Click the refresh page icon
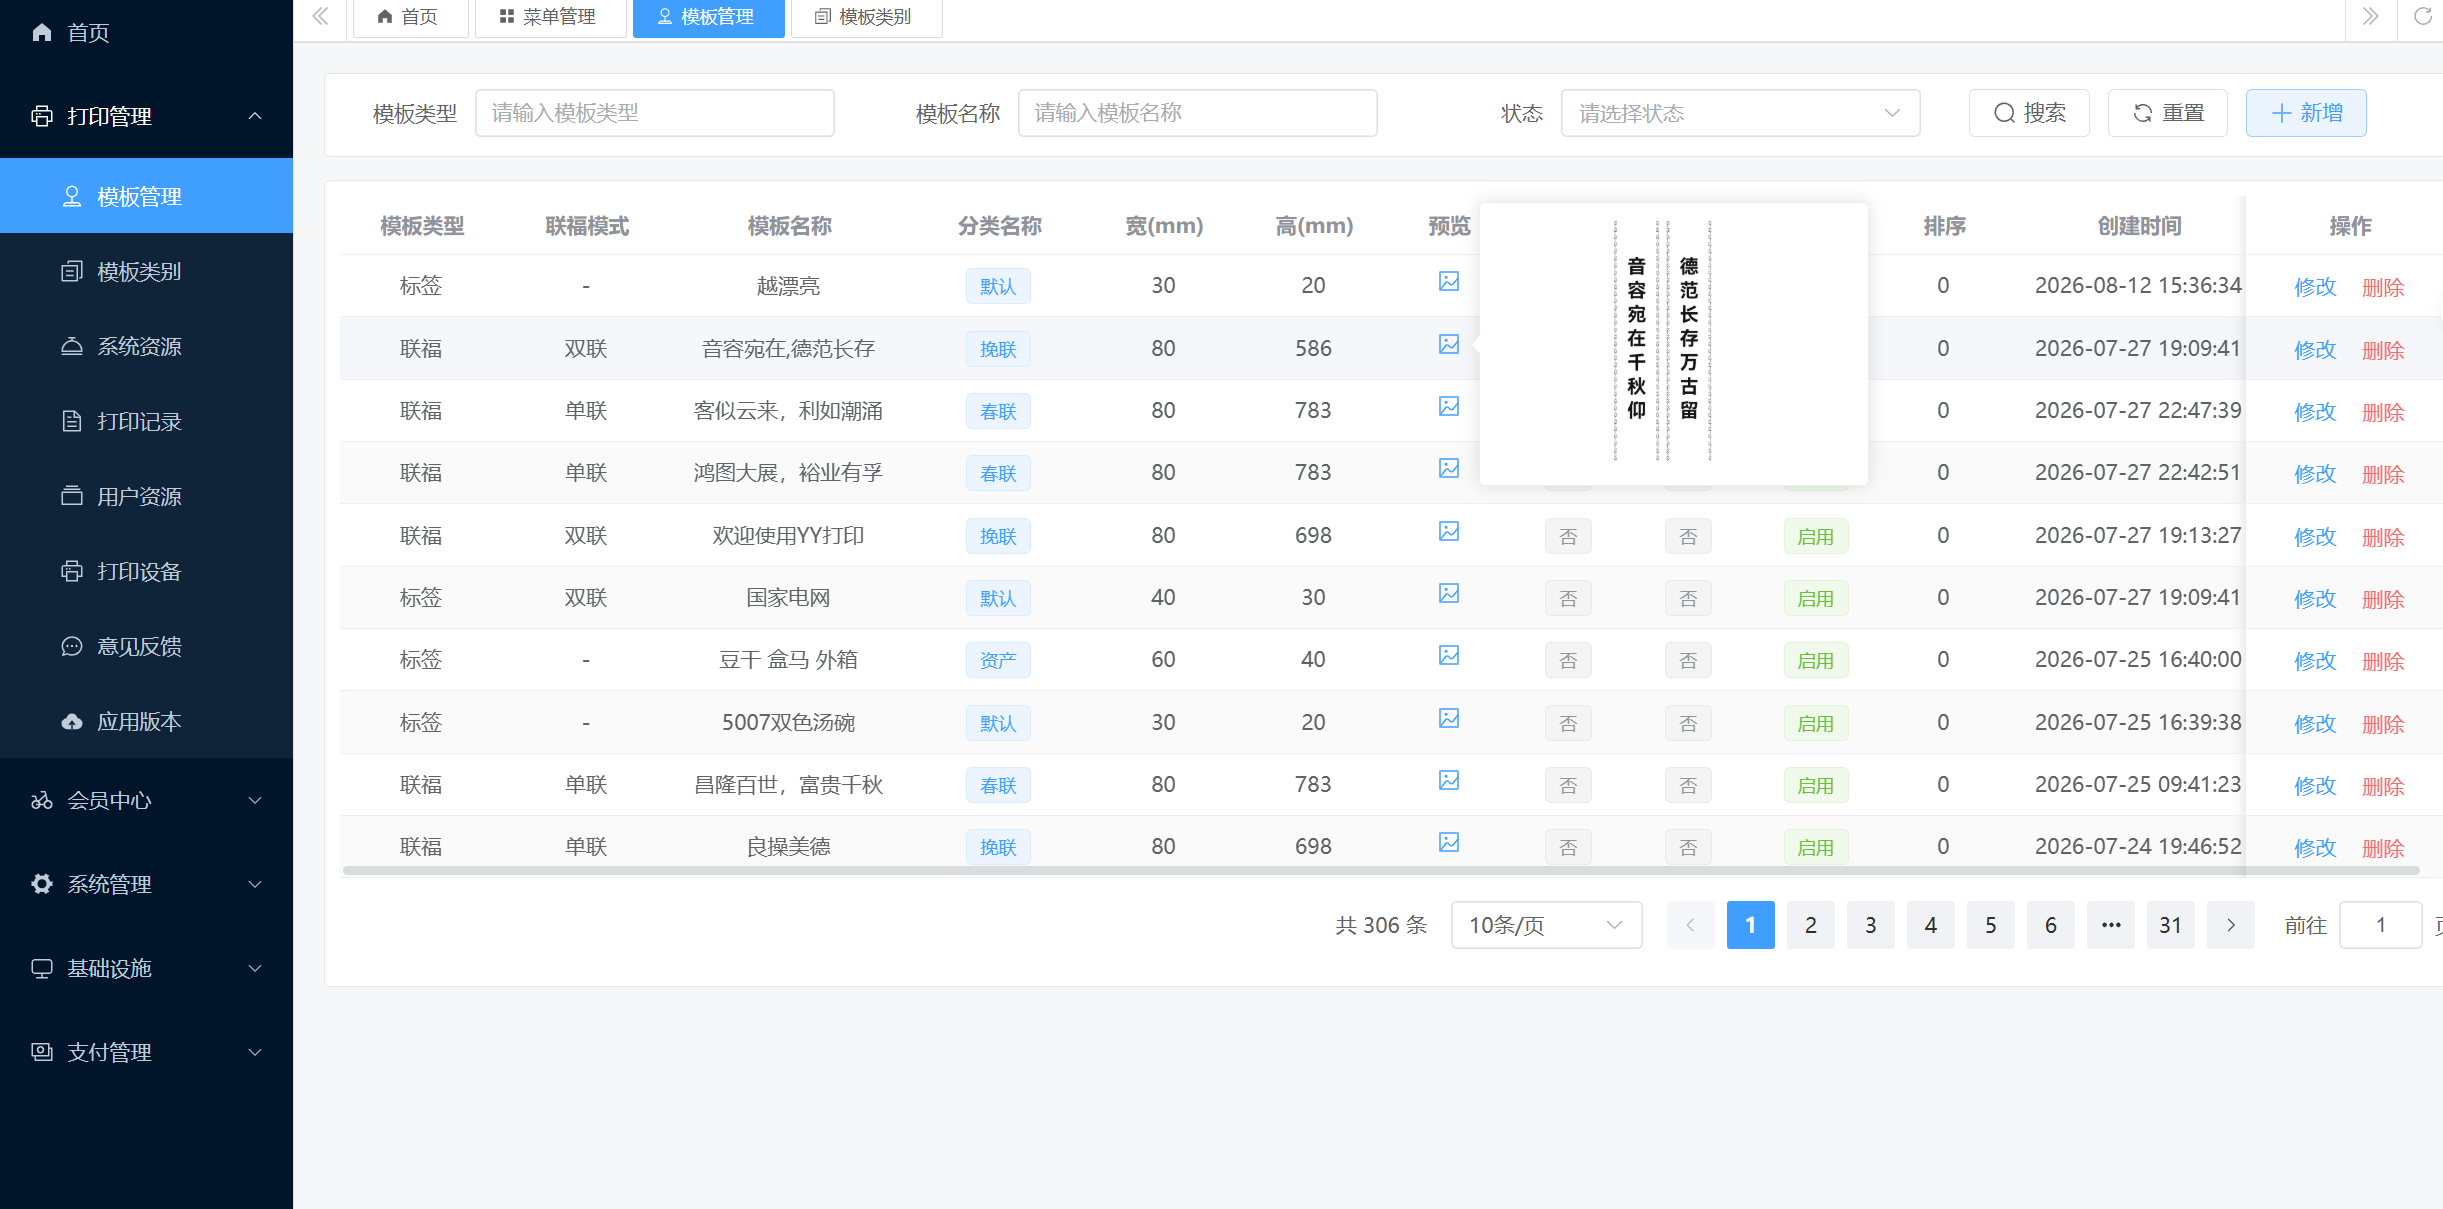Screen dimensions: 2443x1209 coord(2422,16)
